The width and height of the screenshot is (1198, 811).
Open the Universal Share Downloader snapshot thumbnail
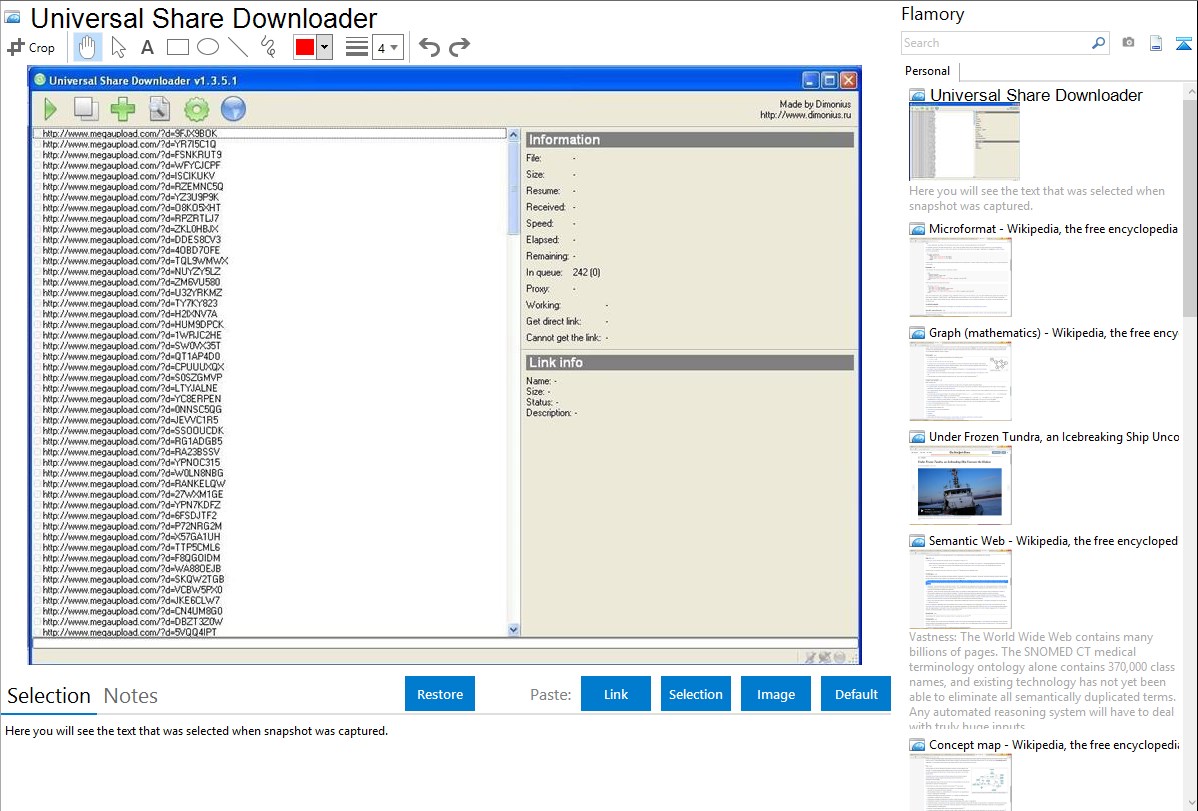[x=964, y=142]
